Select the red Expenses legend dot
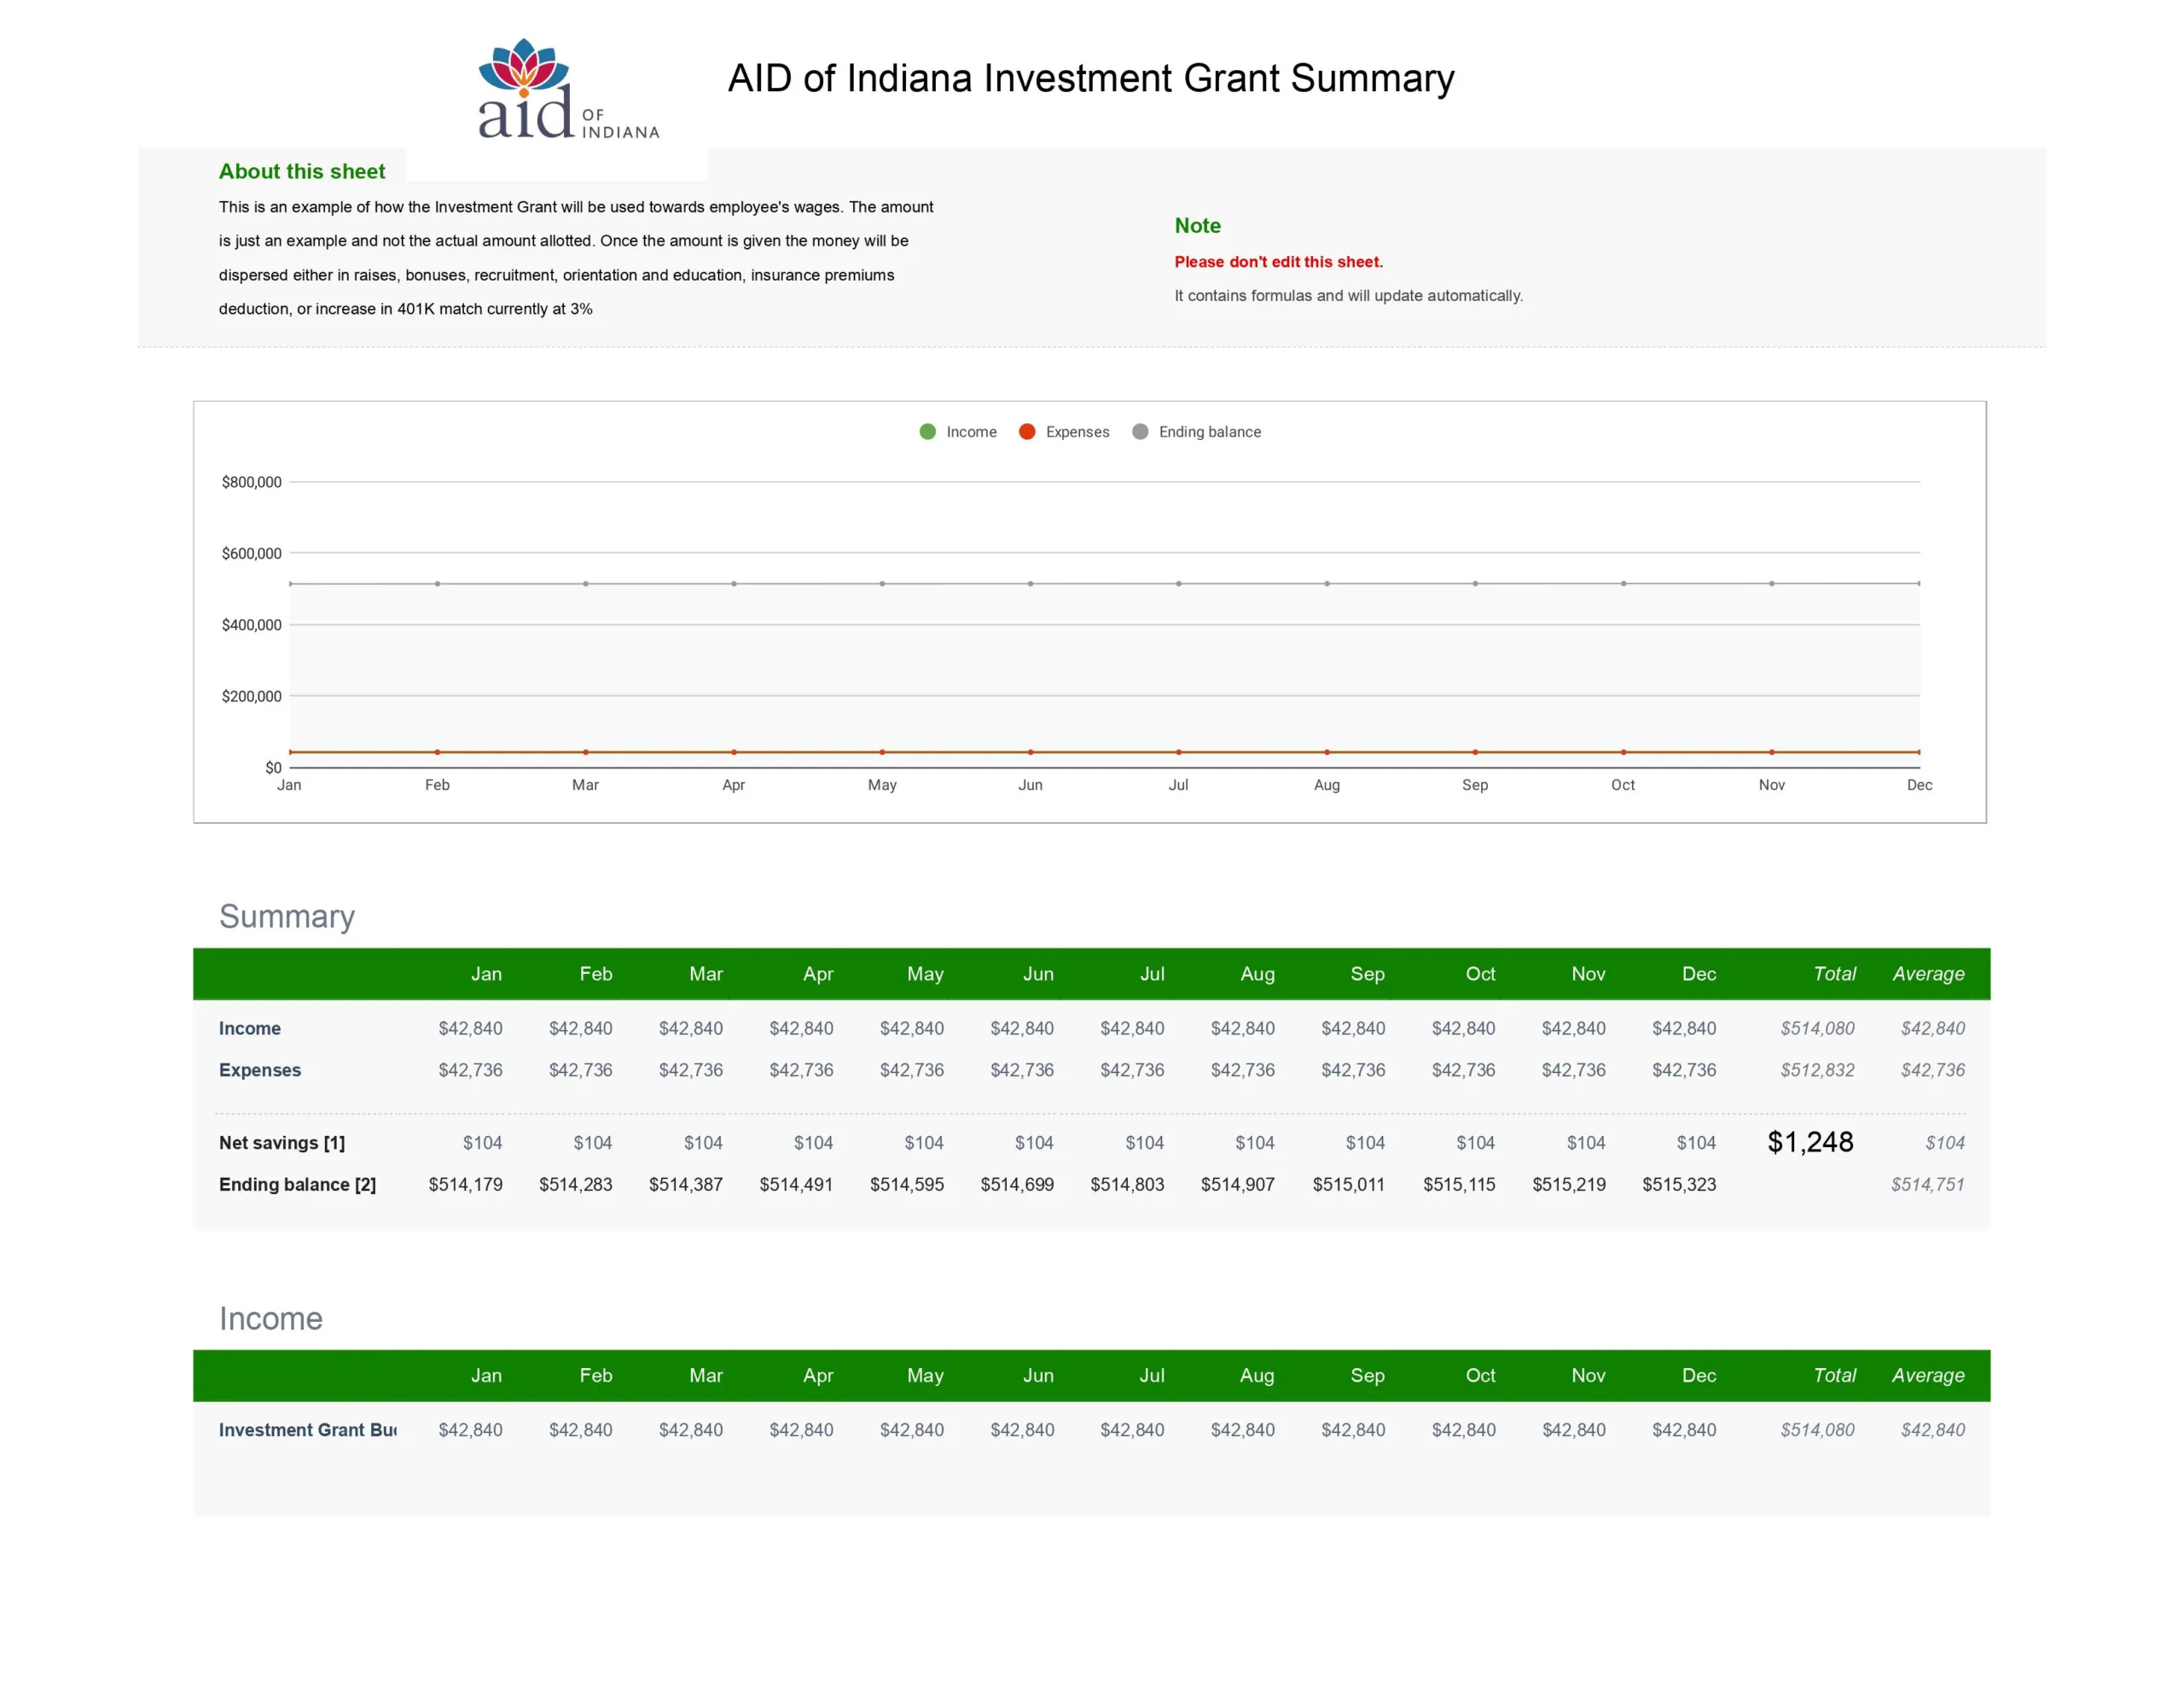The width and height of the screenshot is (2184, 1687). pos(1026,432)
